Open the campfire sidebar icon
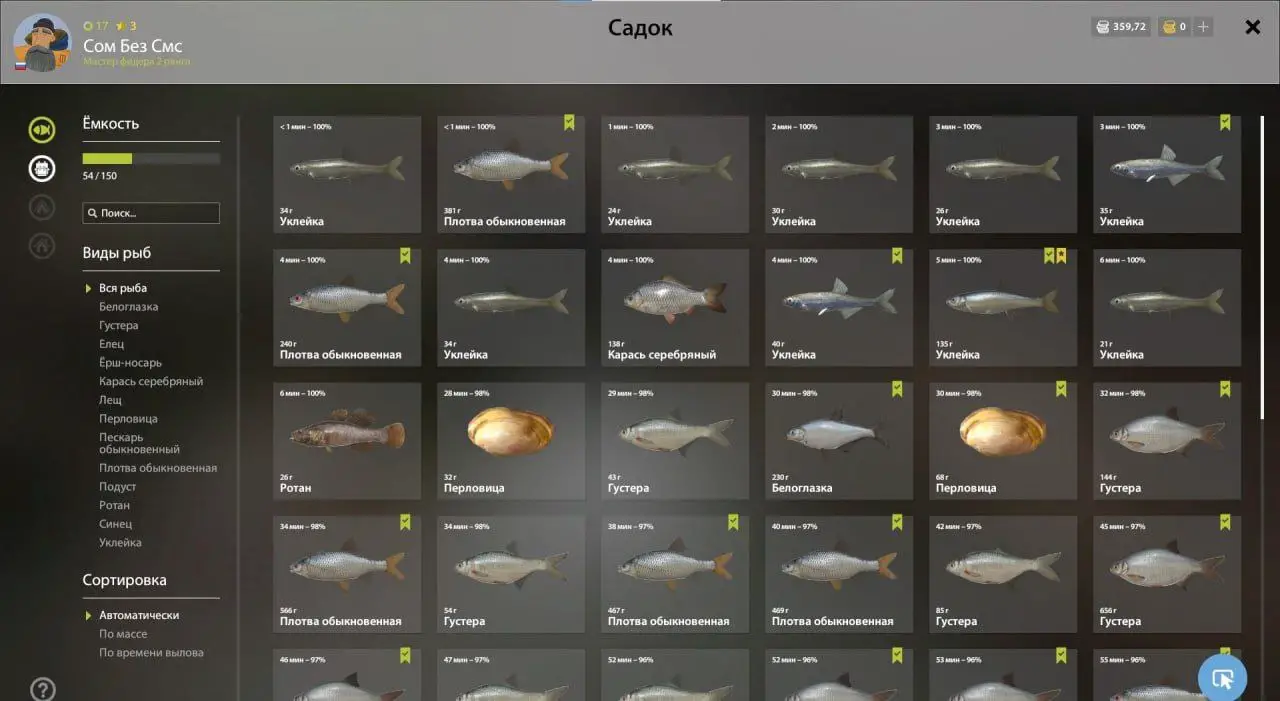This screenshot has height=701, width=1280. (42, 207)
